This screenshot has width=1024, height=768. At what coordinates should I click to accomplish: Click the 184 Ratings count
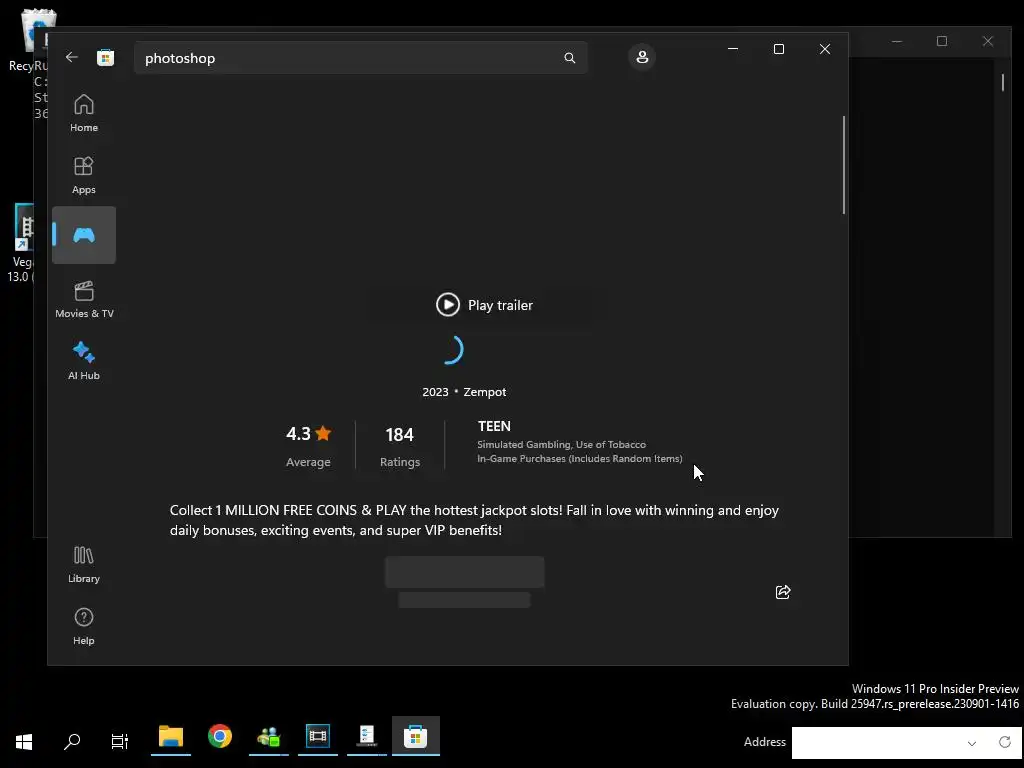[400, 446]
